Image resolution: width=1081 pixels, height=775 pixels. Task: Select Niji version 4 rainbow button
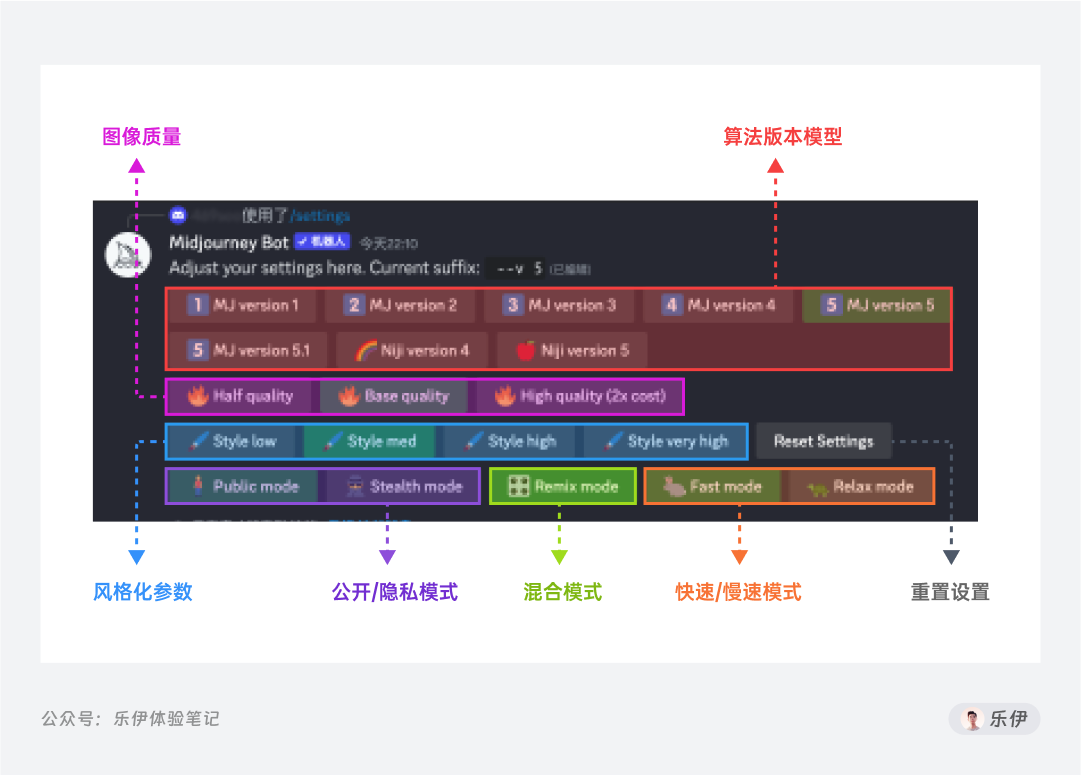pos(412,350)
